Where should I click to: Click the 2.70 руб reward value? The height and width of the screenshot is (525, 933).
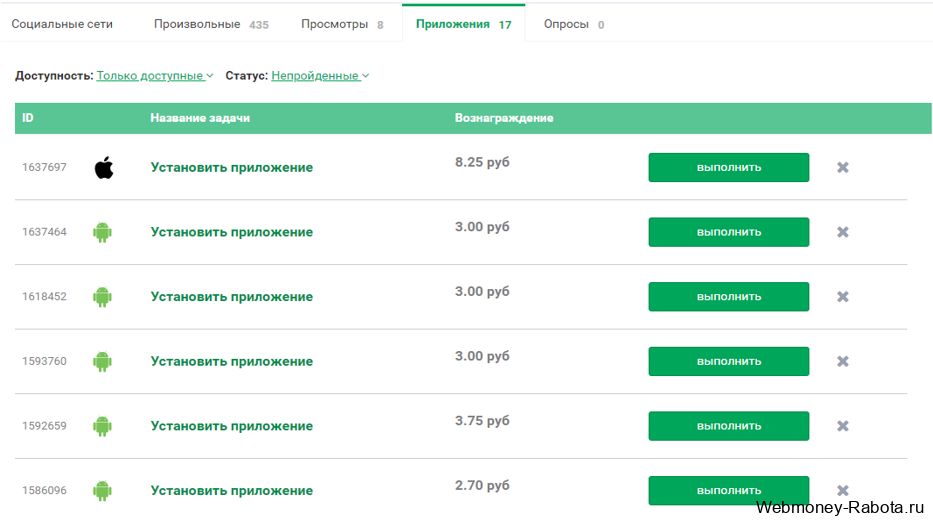tap(482, 486)
